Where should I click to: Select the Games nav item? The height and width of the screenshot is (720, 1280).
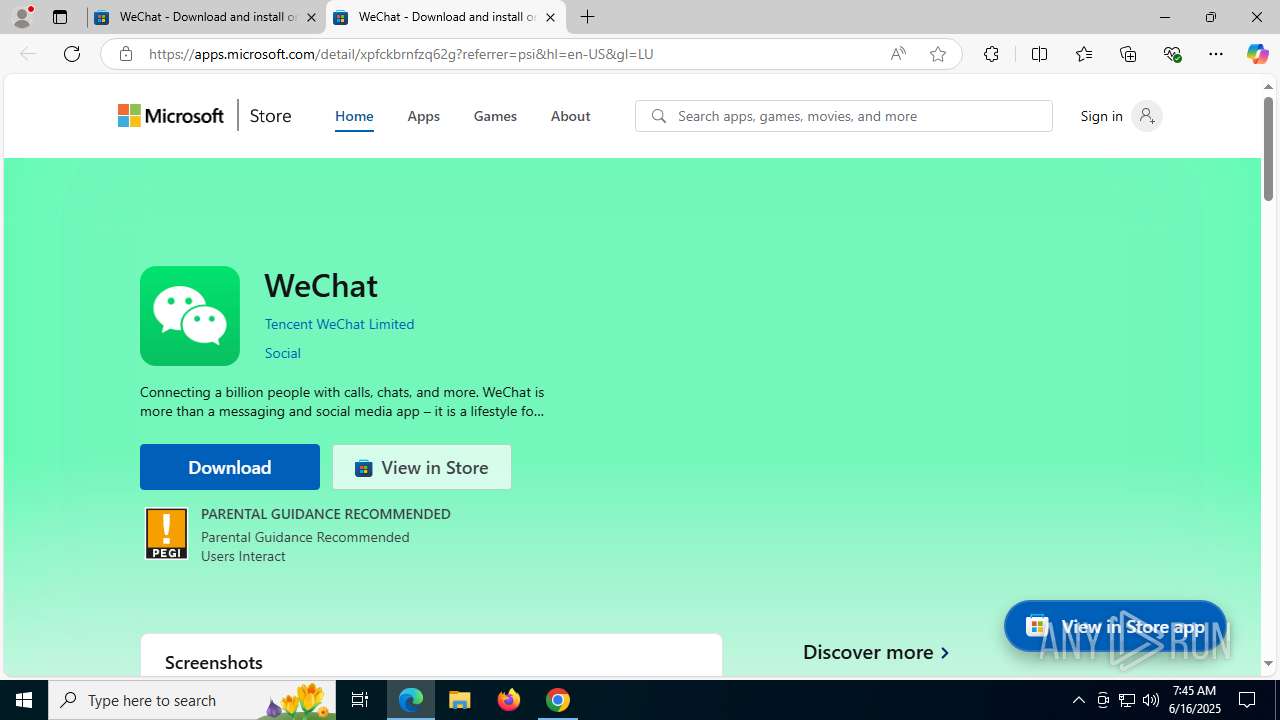(x=495, y=116)
